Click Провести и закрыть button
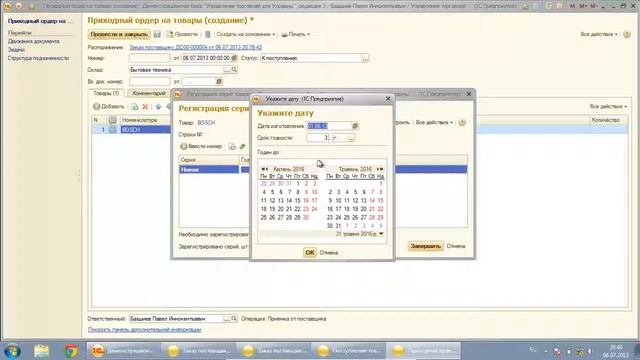 [x=119, y=34]
